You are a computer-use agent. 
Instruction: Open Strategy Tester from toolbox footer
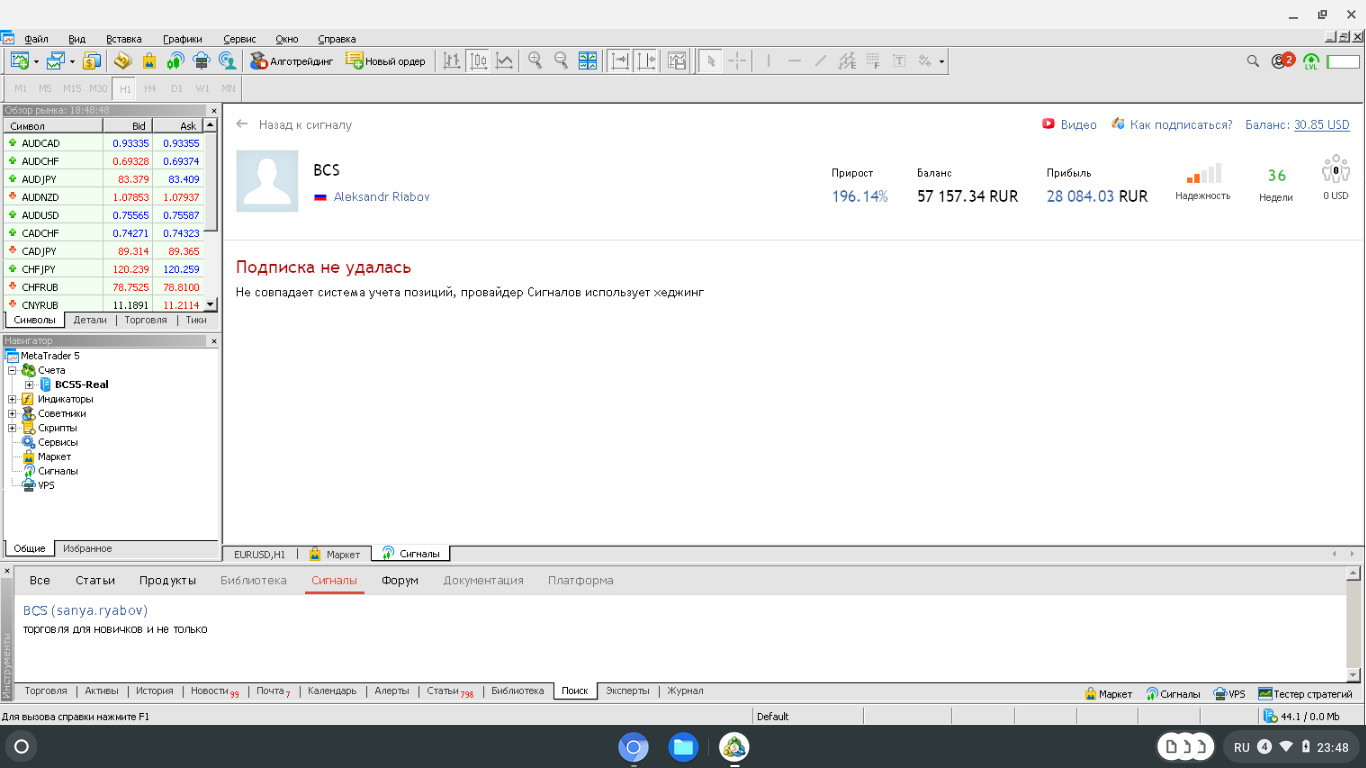click(1305, 693)
